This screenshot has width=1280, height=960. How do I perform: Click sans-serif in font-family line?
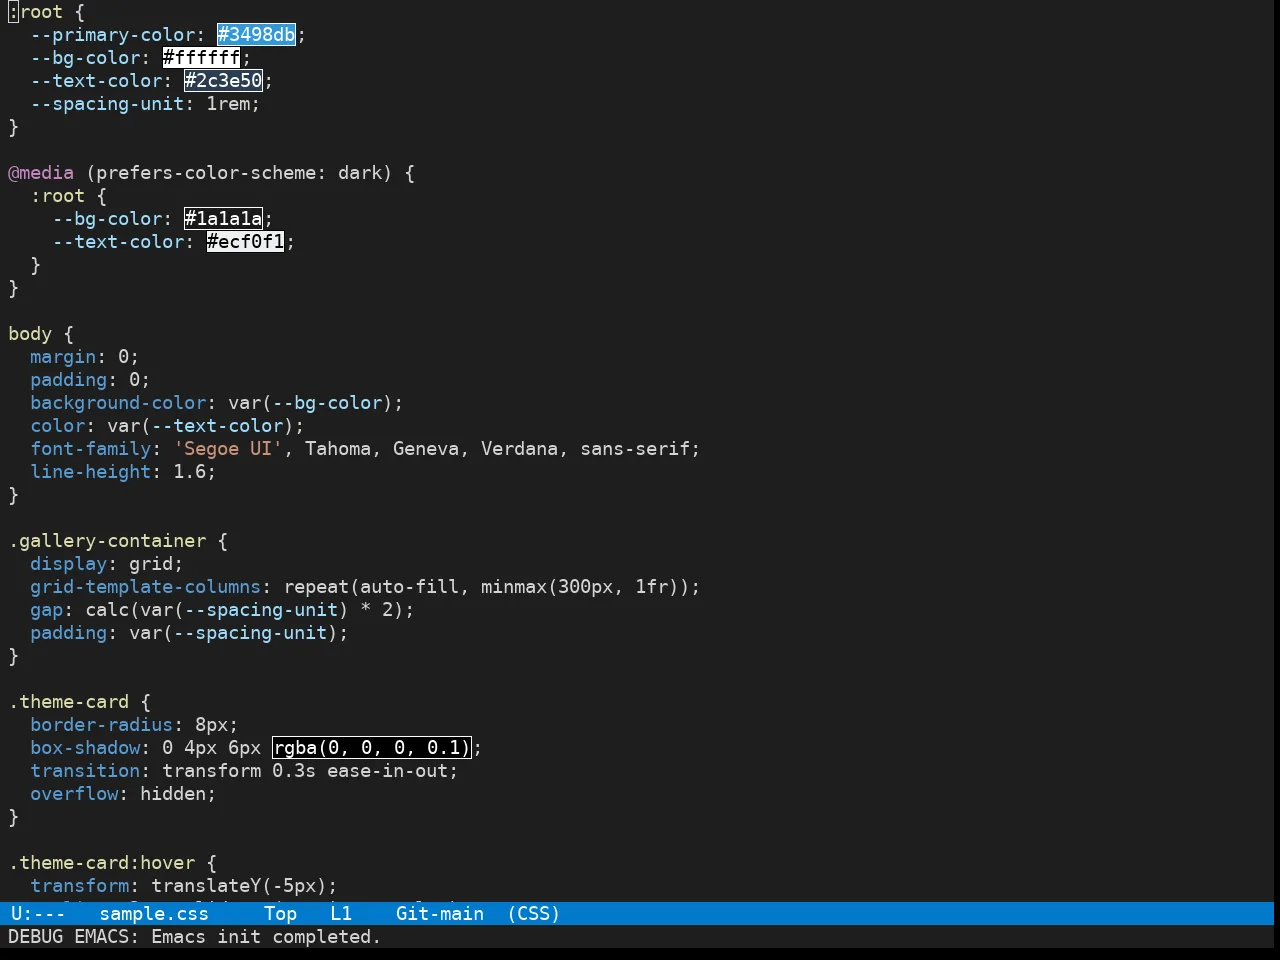(635, 449)
